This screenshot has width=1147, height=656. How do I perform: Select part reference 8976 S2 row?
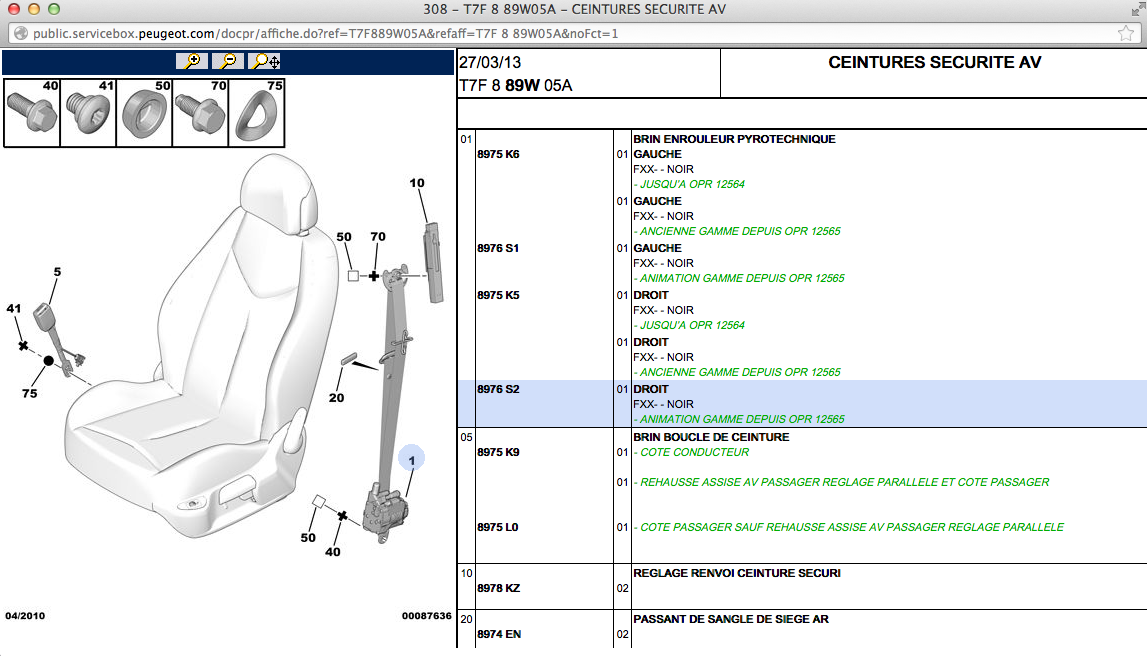[498, 389]
